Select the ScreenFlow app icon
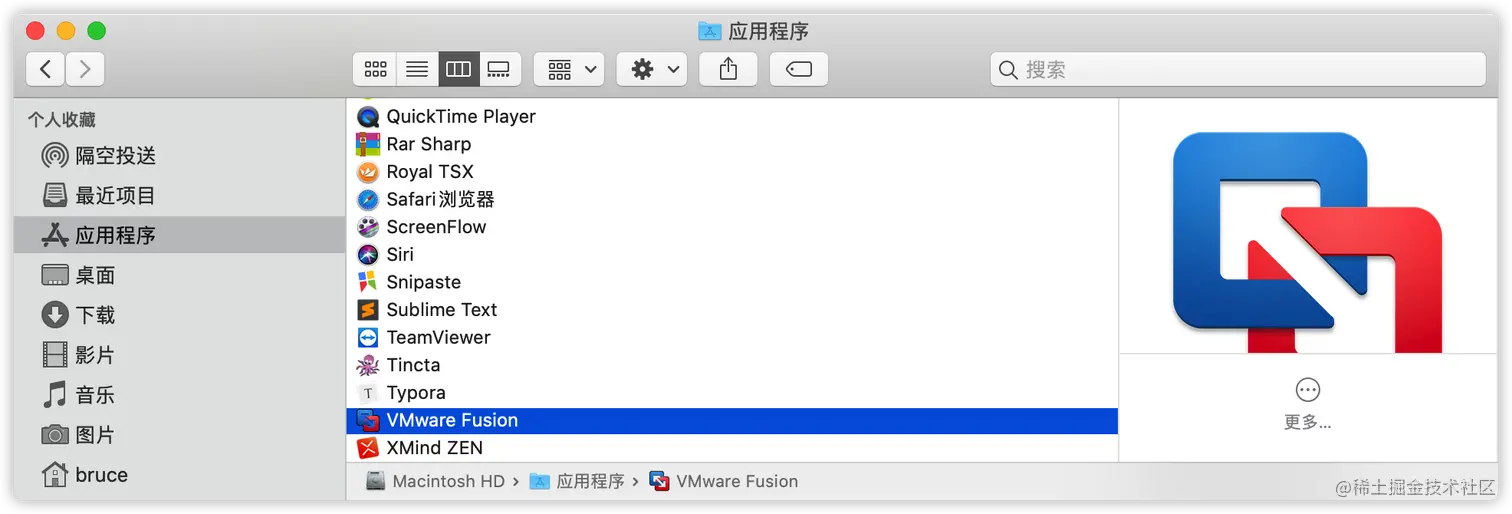The width and height of the screenshot is (1512, 514). tap(368, 227)
